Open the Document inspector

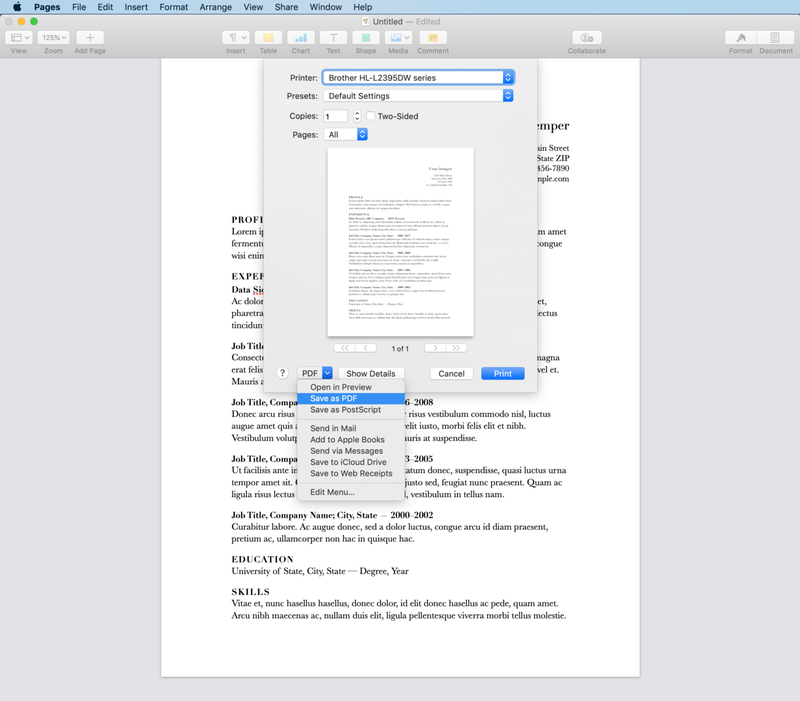776,38
